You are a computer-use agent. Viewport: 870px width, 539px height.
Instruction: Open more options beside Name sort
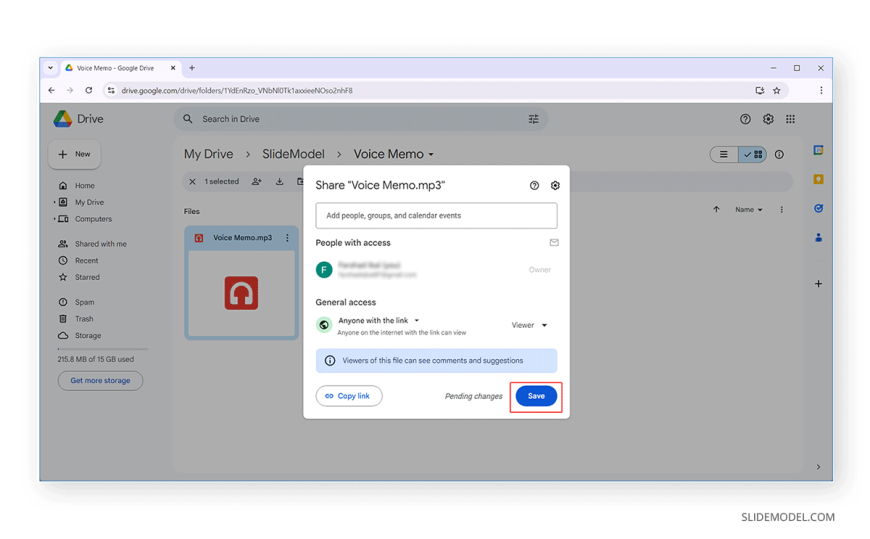(781, 209)
